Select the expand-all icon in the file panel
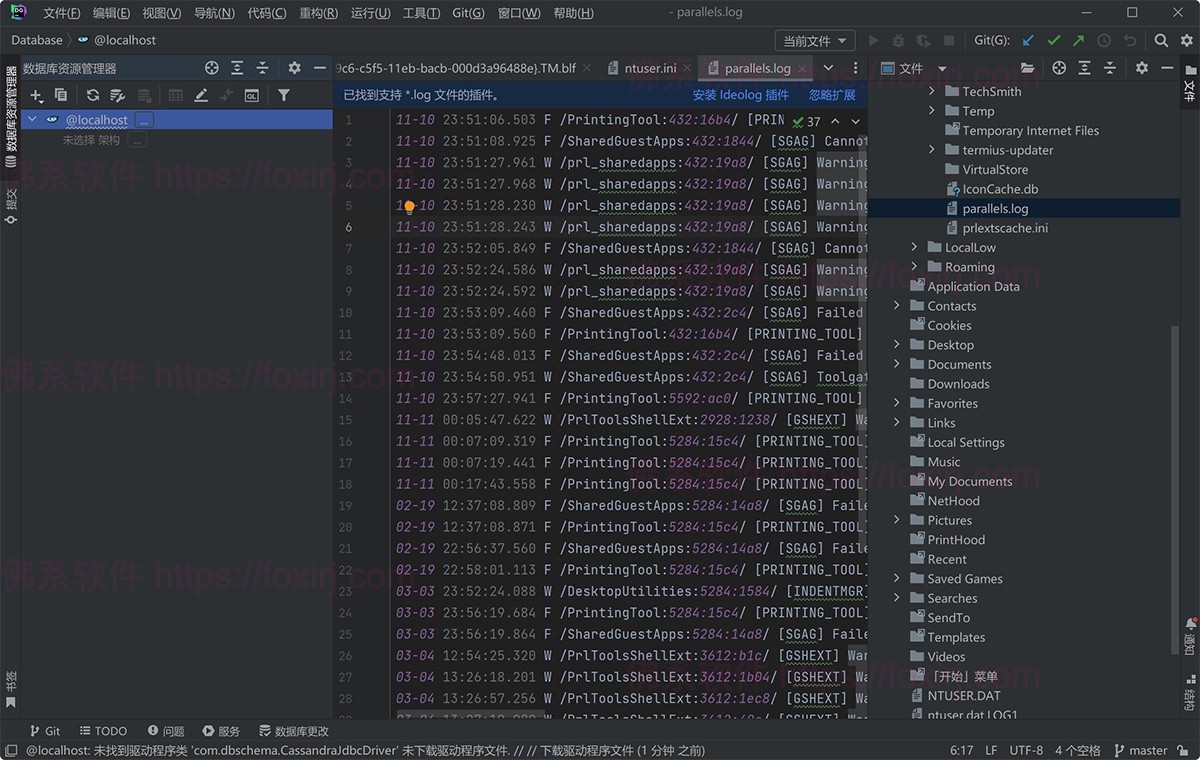Viewport: 1200px width, 760px height. point(1085,67)
